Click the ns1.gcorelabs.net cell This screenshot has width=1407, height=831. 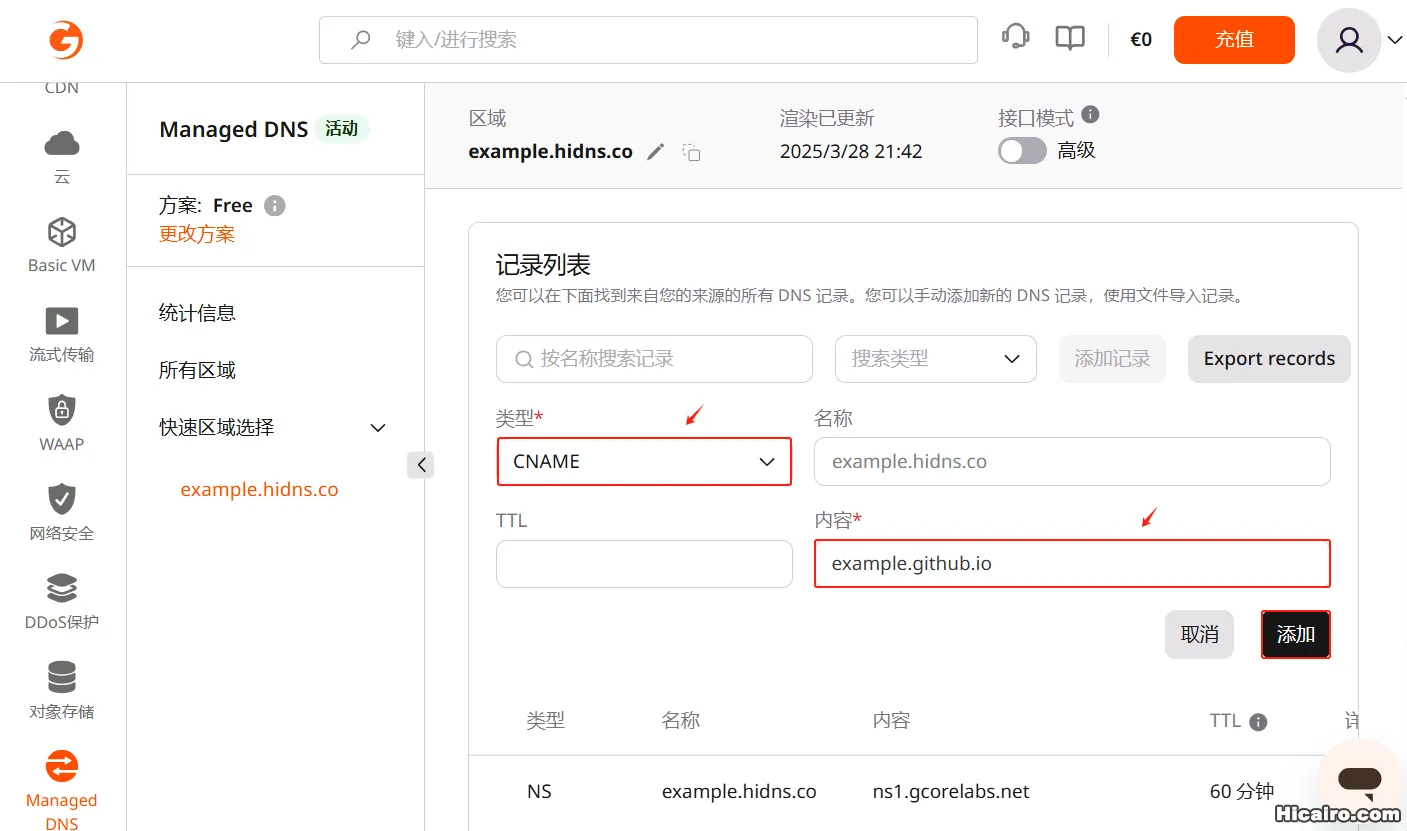pos(951,792)
